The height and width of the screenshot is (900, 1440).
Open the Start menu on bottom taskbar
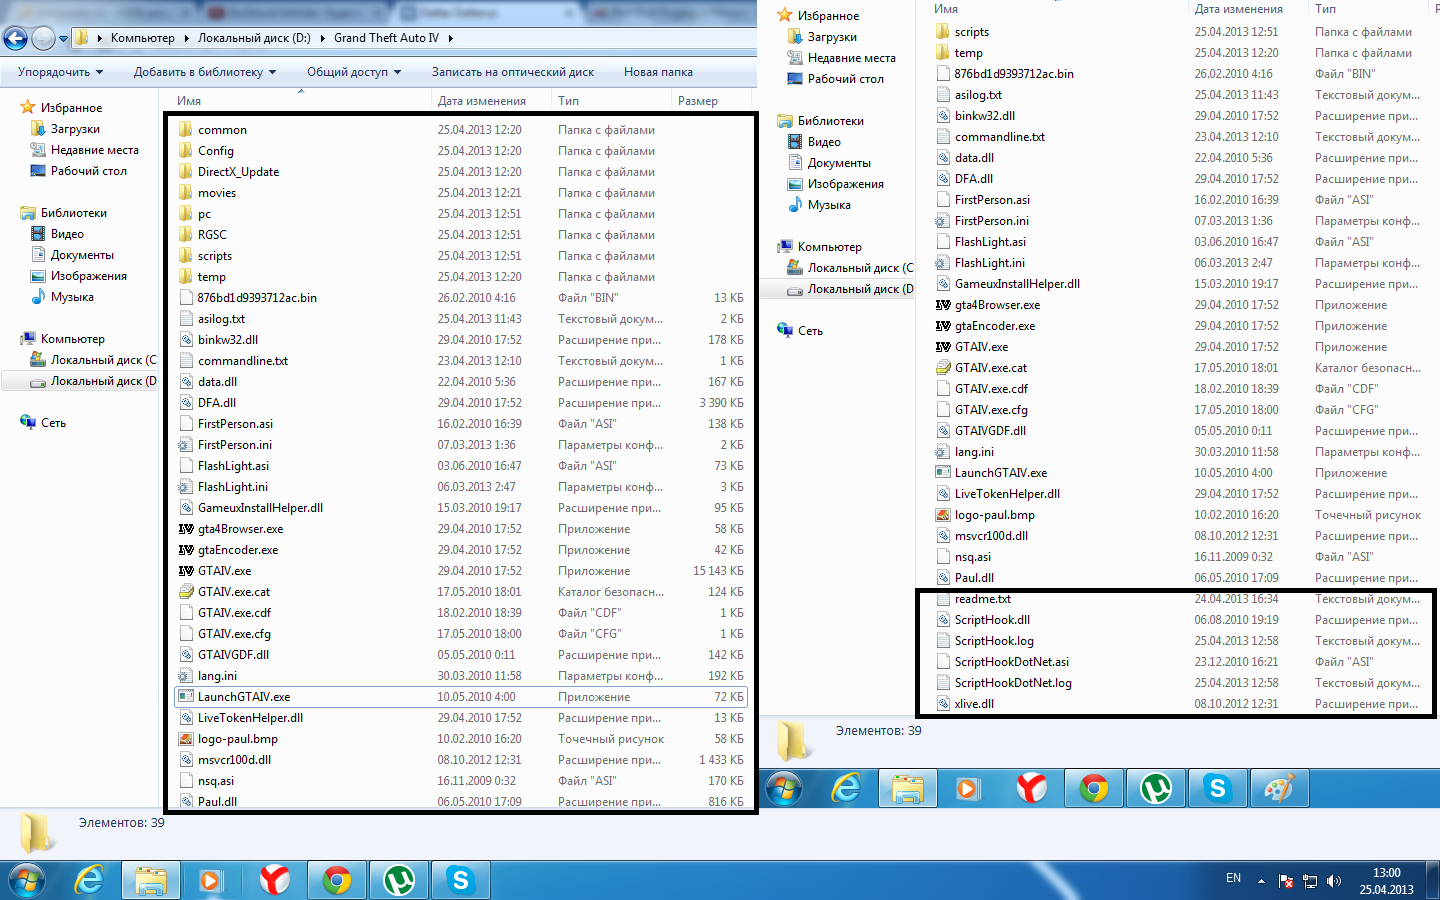pyautogui.click(x=27, y=880)
